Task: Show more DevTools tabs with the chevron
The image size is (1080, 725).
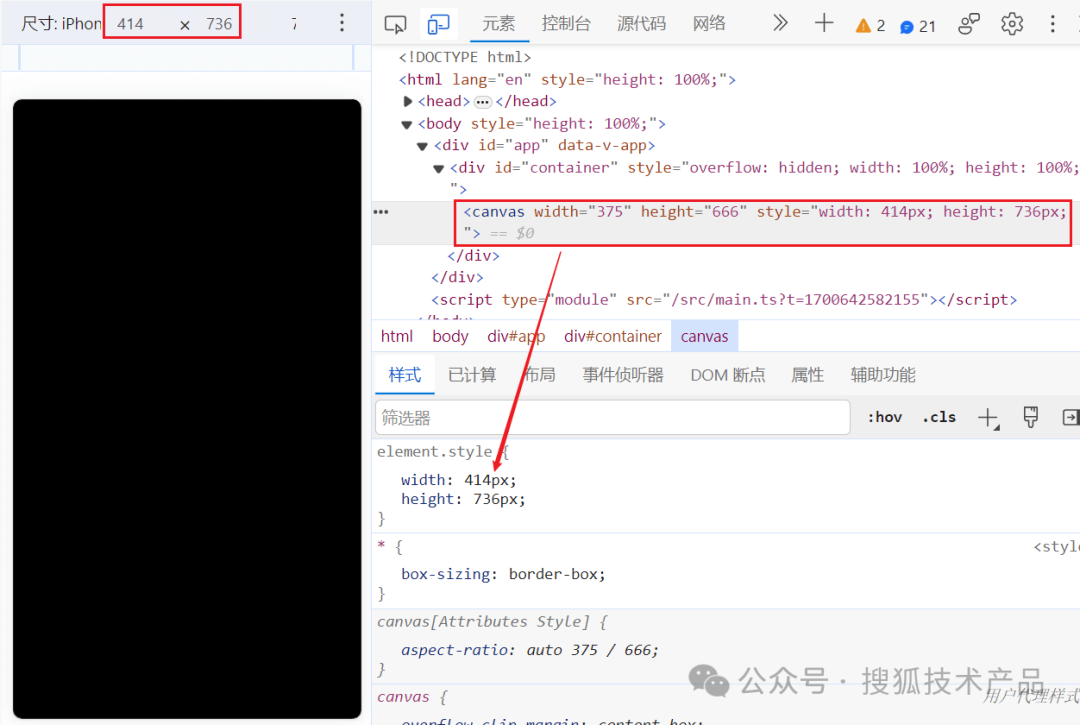Action: pyautogui.click(x=780, y=23)
